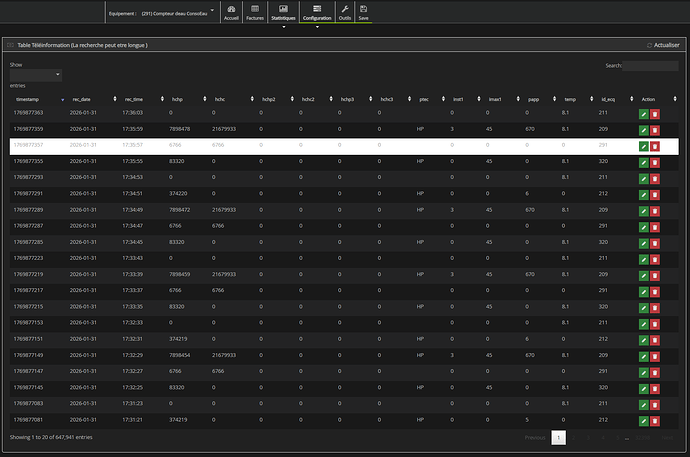The width and height of the screenshot is (690, 457).
Task: Edit the last row with timestamp 1769877081
Action: tap(643, 419)
